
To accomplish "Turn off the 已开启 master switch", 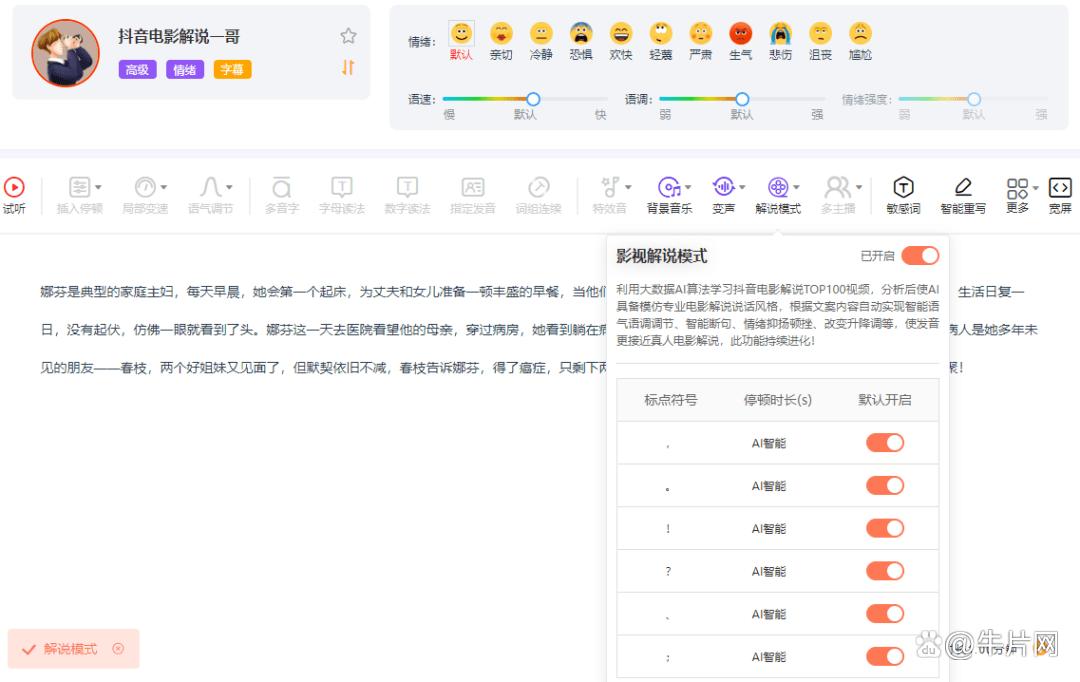I will [x=920, y=256].
